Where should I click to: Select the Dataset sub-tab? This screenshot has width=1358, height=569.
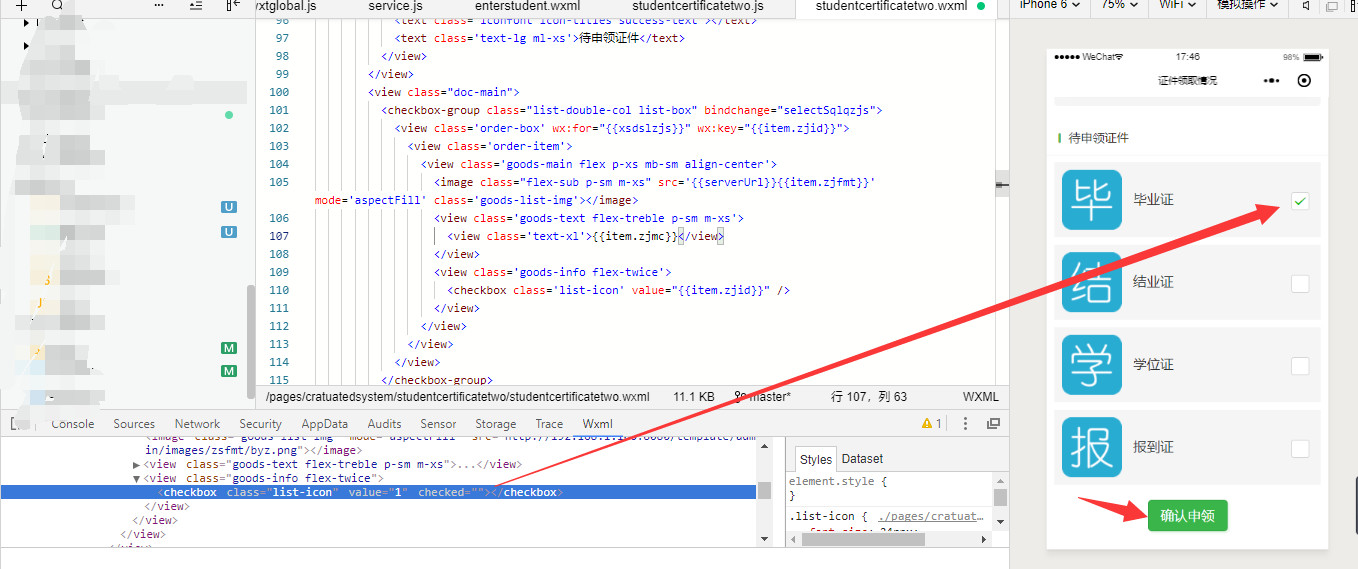click(x=862, y=459)
